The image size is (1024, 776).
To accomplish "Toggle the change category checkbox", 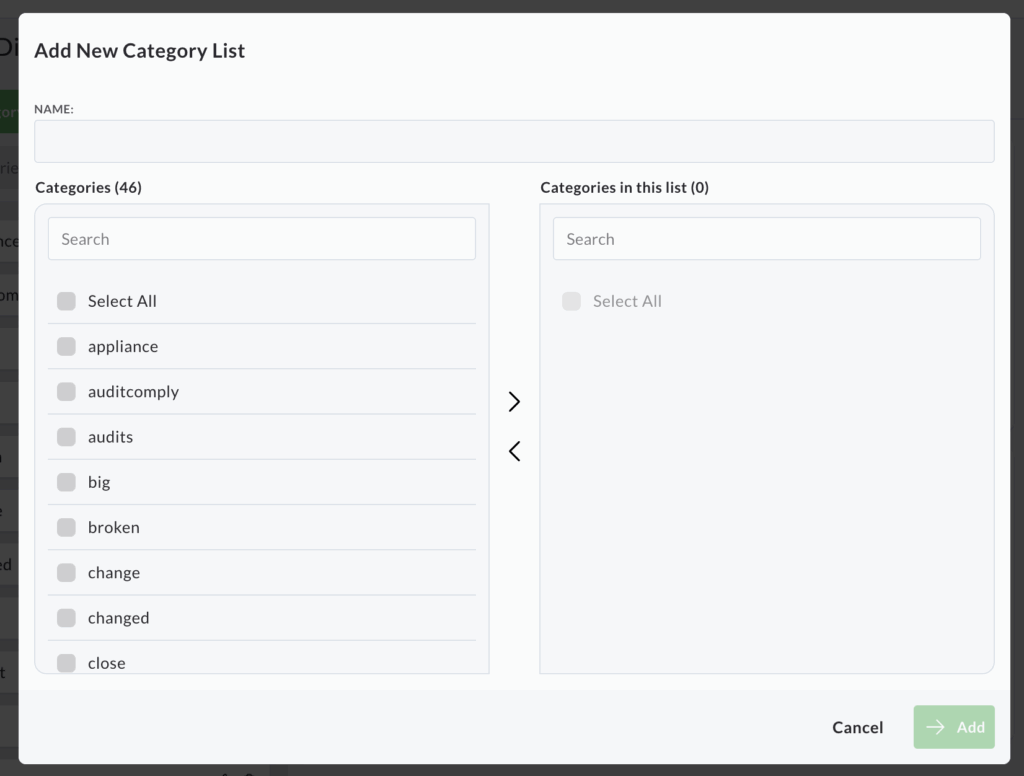I will pos(67,573).
